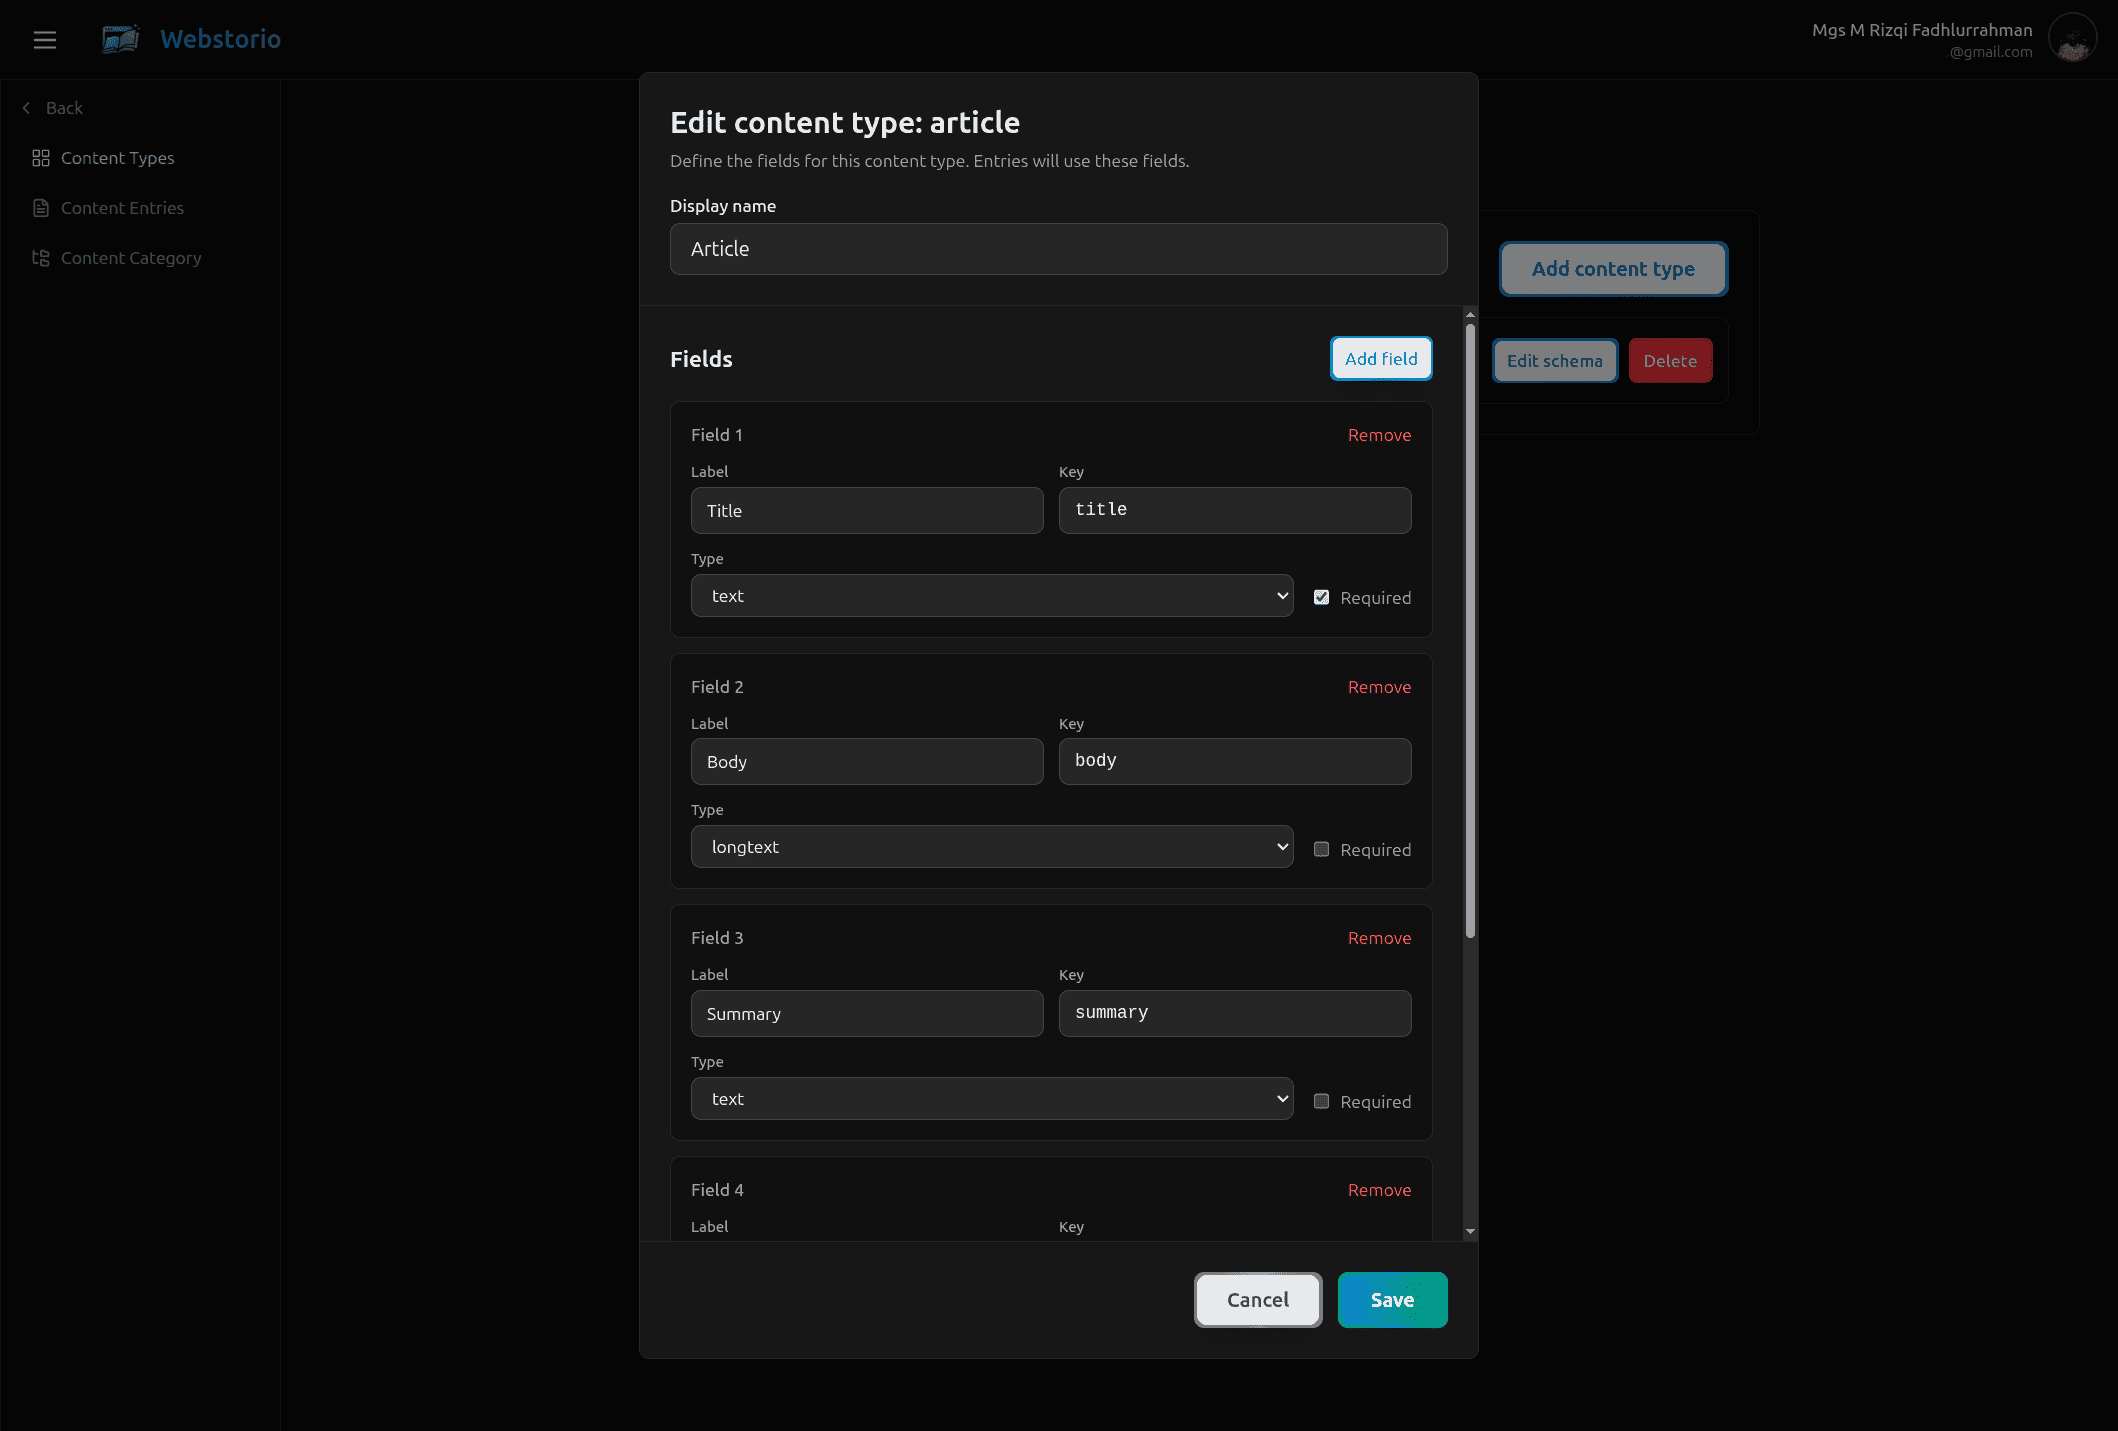Focus the Label input containing Title
Viewport: 2118px width, 1431px height.
coord(867,511)
